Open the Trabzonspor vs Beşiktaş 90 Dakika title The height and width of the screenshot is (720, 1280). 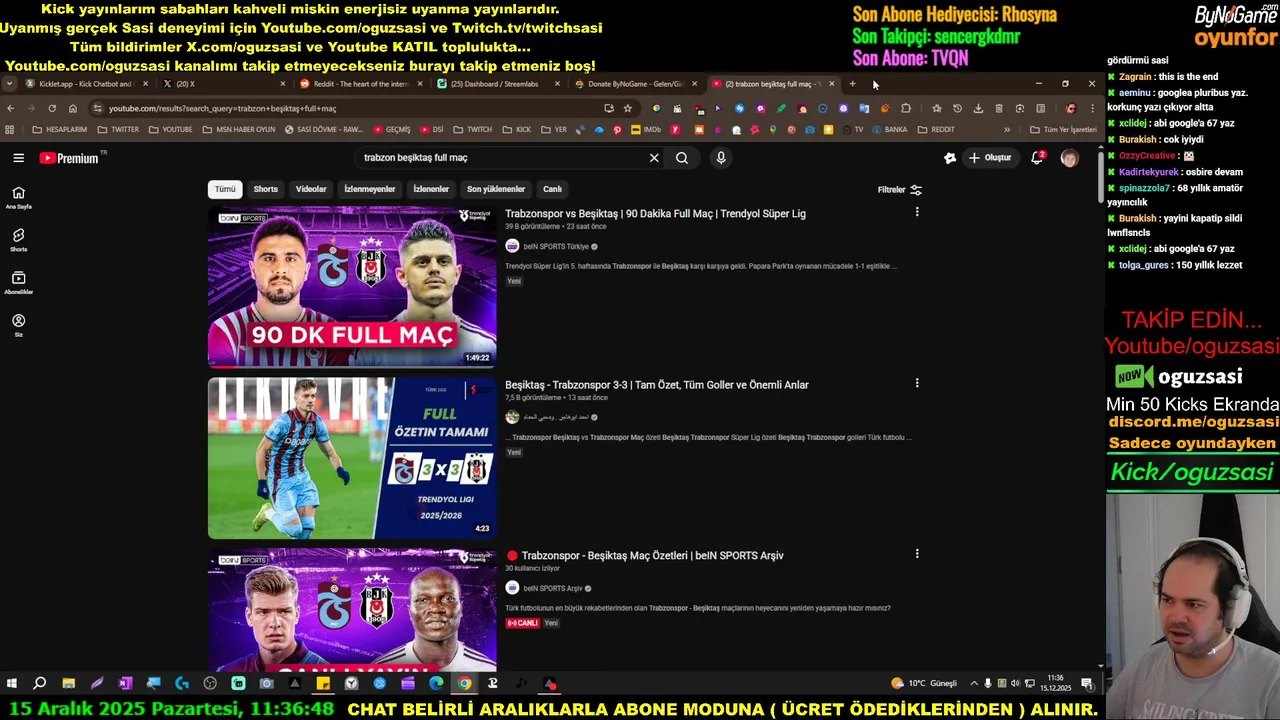point(655,213)
